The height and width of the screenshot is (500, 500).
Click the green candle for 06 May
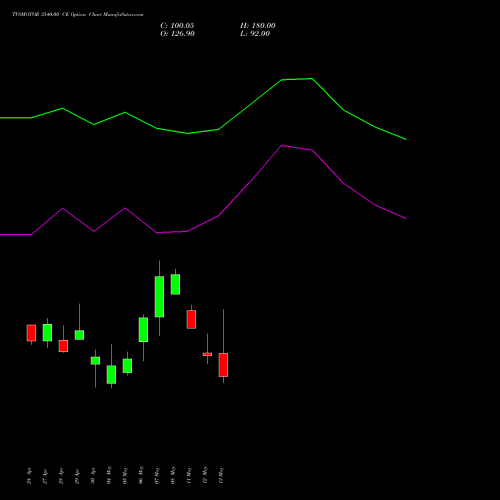click(x=143, y=330)
